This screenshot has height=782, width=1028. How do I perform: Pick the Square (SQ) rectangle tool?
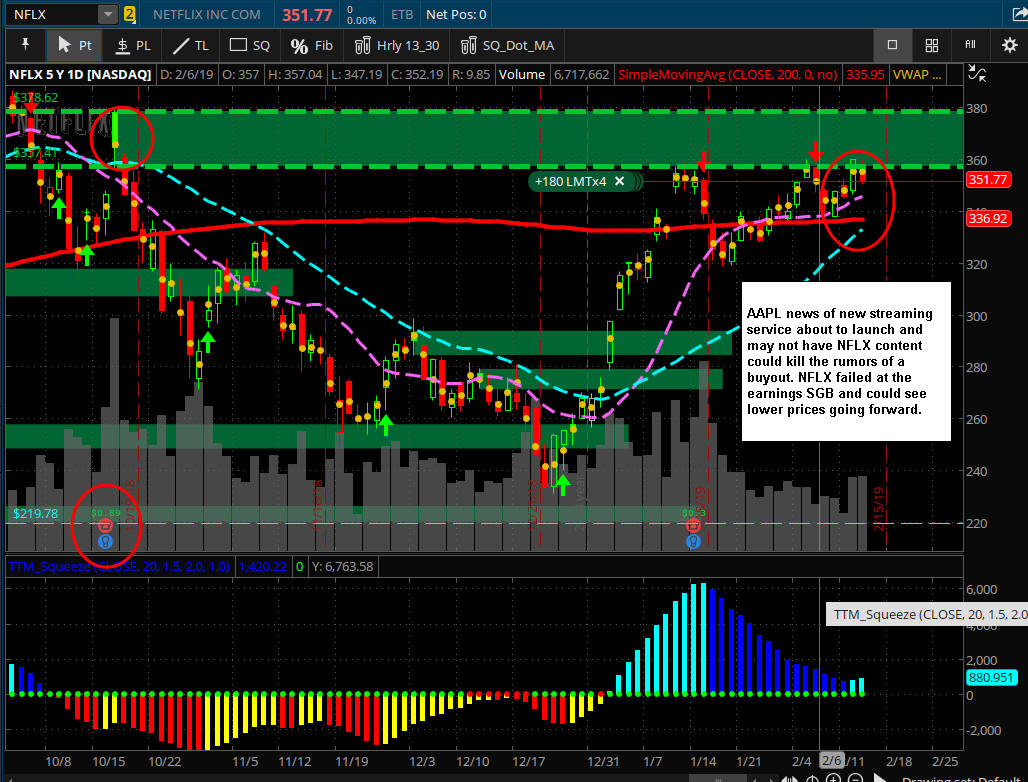pos(250,45)
